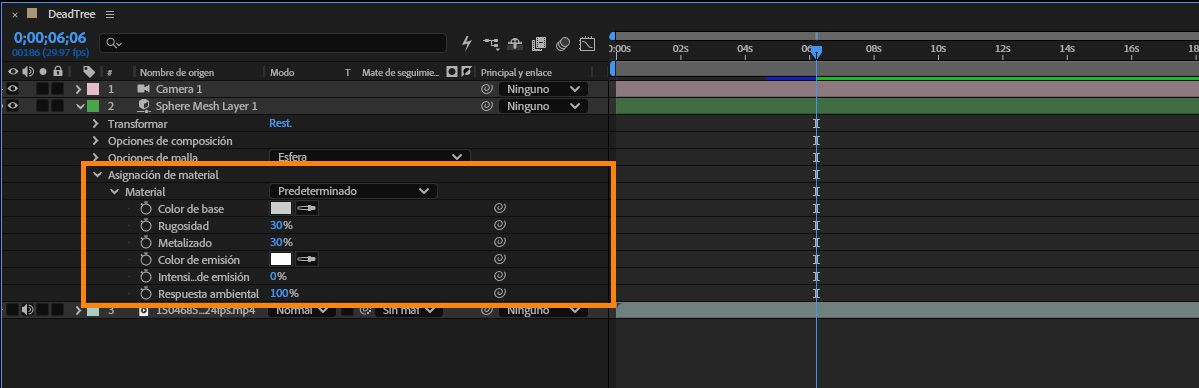
Task: Show video of the mp4 layer
Action: pyautogui.click(x=12, y=310)
